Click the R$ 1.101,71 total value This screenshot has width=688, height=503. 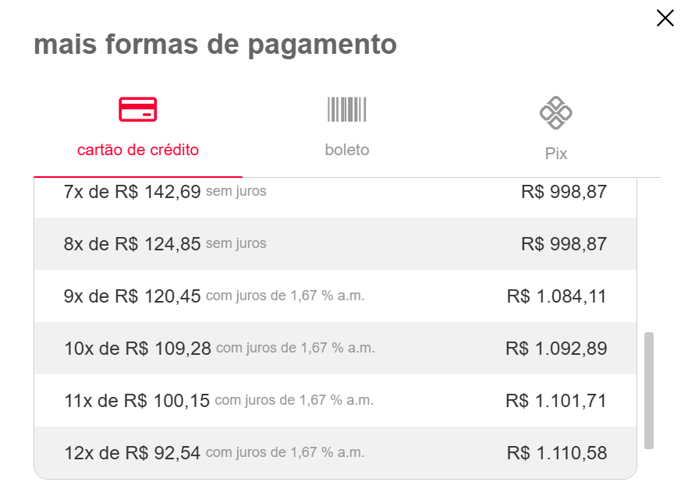(556, 401)
